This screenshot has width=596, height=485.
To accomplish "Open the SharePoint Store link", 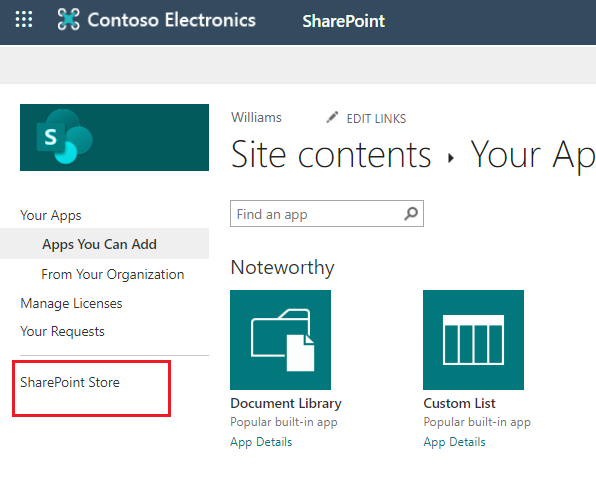I will tap(70, 382).
